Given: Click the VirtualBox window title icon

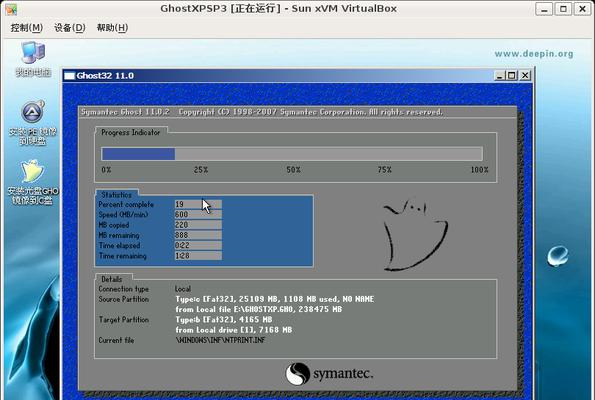Looking at the screenshot, I should (11, 9).
